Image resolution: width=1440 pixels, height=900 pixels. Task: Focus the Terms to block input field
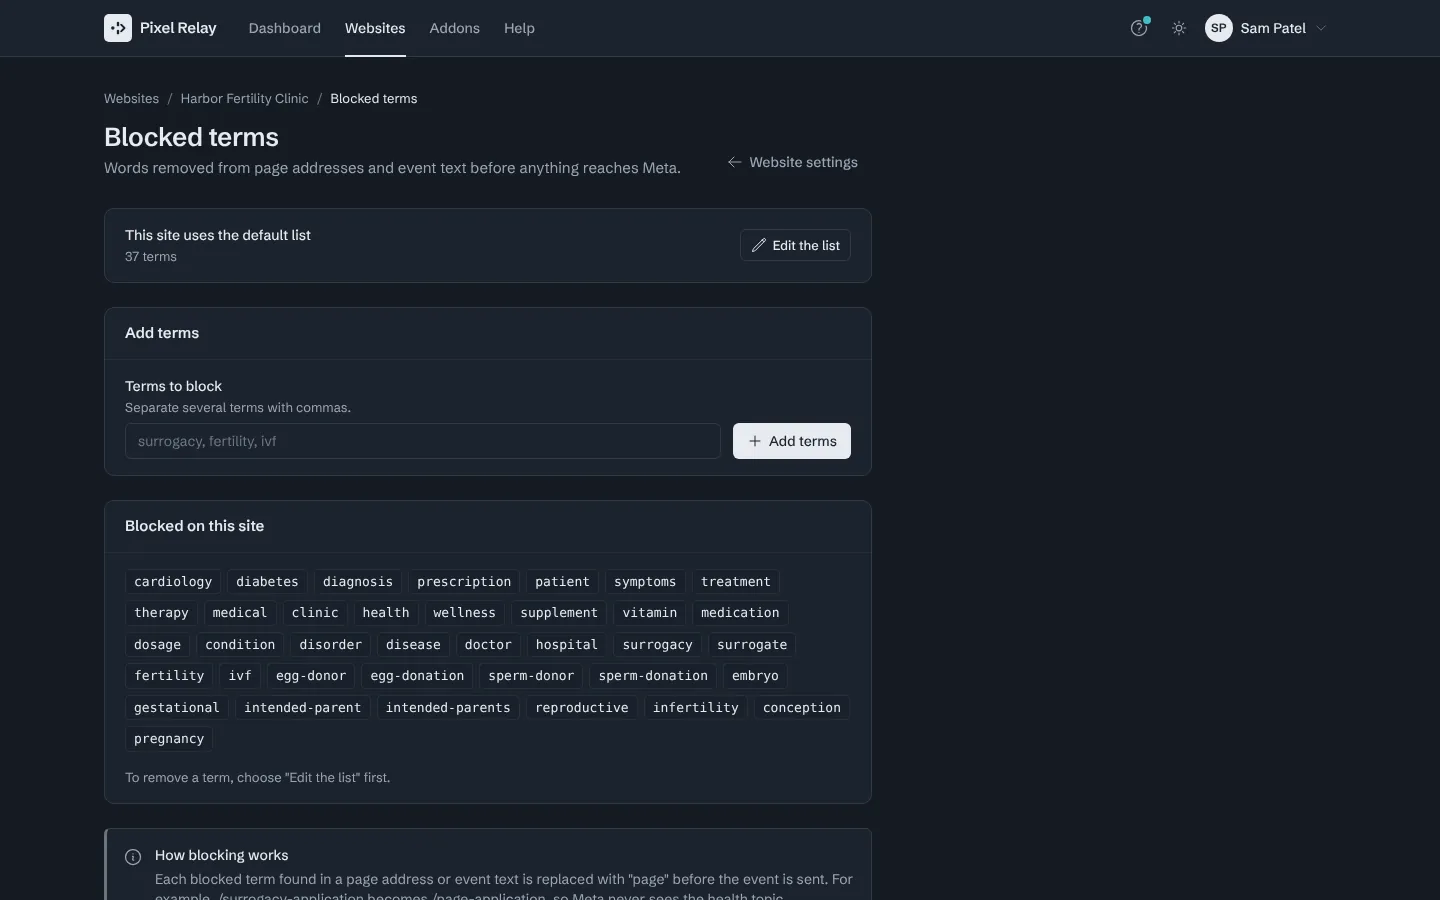pos(423,441)
